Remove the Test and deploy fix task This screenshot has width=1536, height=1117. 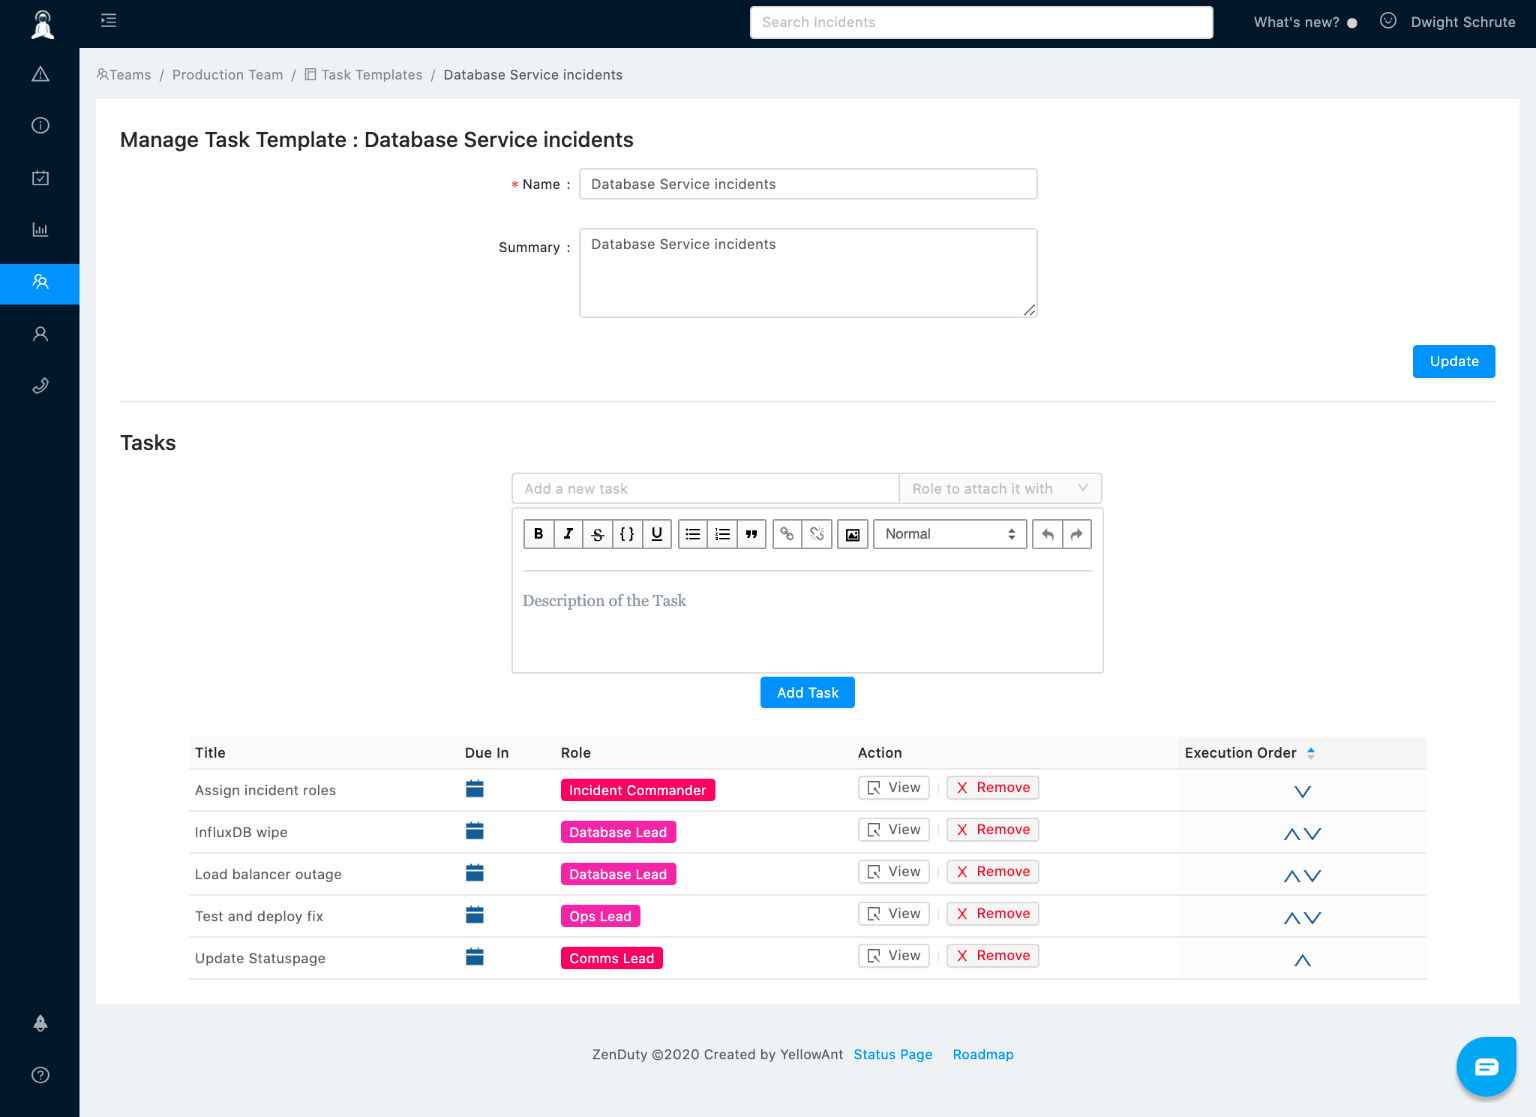993,914
